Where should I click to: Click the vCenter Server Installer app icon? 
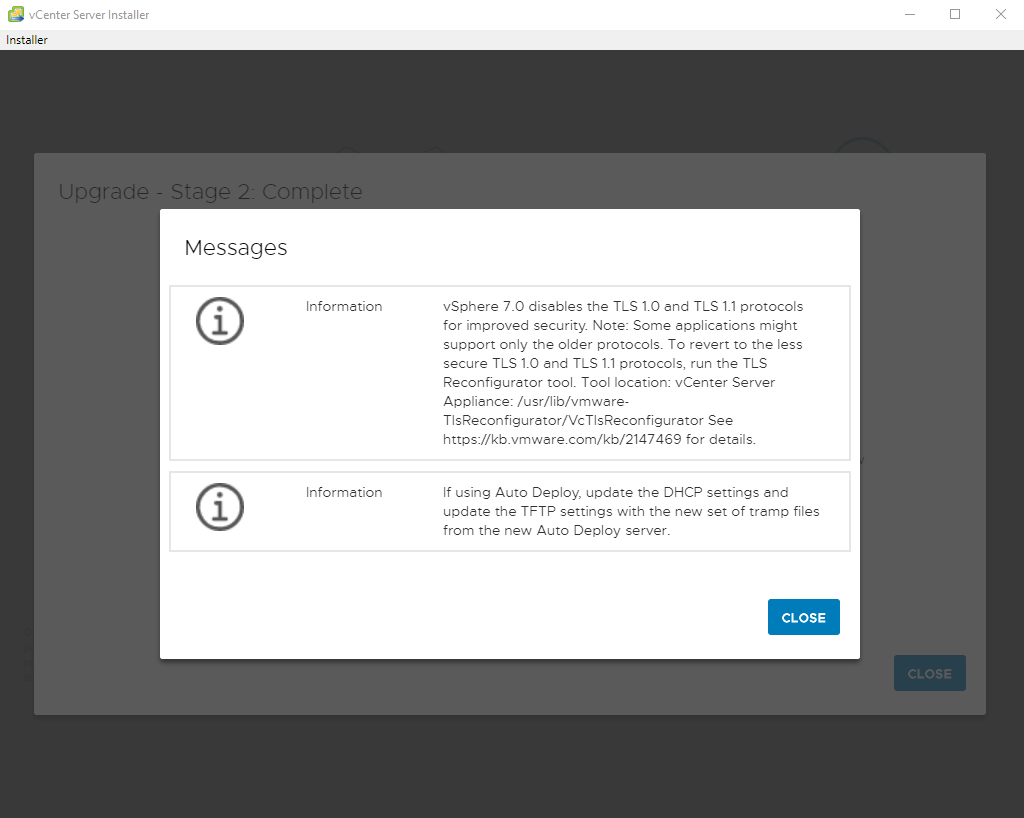16,14
